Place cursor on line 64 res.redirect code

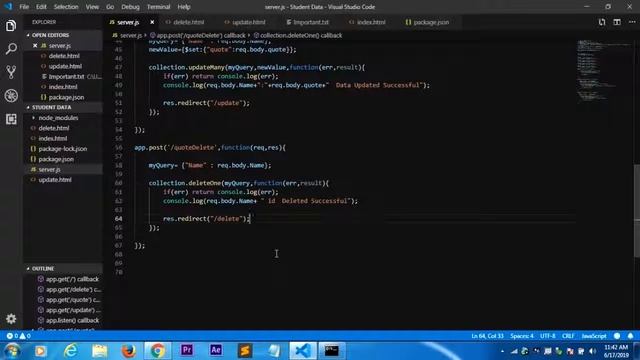[x=206, y=219]
